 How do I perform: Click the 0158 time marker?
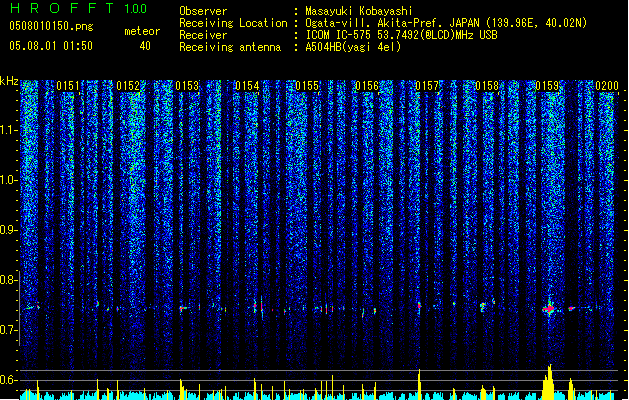487,86
